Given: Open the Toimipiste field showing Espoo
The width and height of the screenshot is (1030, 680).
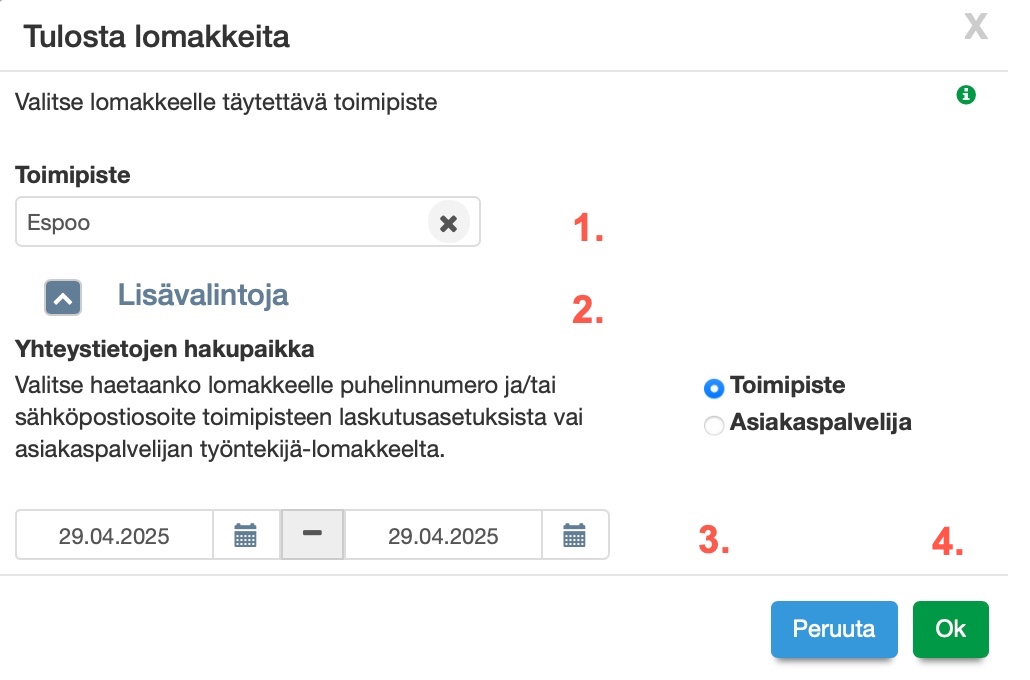Looking at the screenshot, I should pos(220,223).
